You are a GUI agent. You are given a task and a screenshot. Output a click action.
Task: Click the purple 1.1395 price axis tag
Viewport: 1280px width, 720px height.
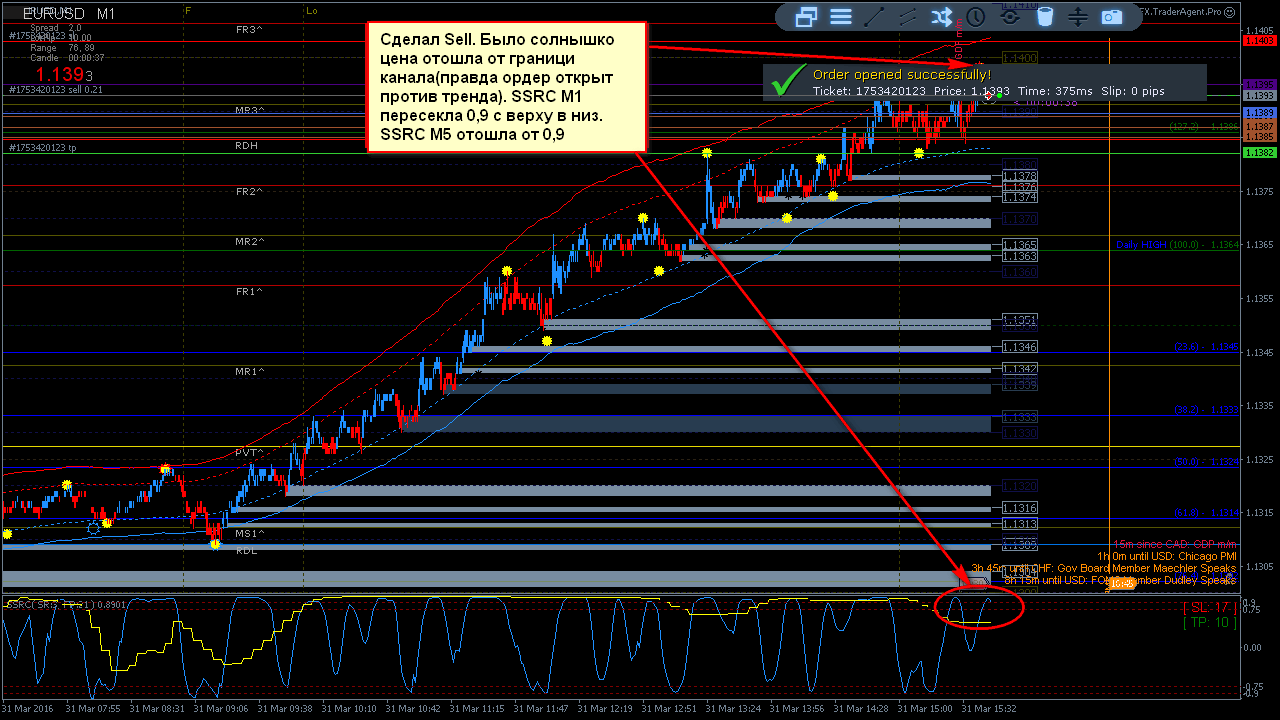click(1259, 85)
